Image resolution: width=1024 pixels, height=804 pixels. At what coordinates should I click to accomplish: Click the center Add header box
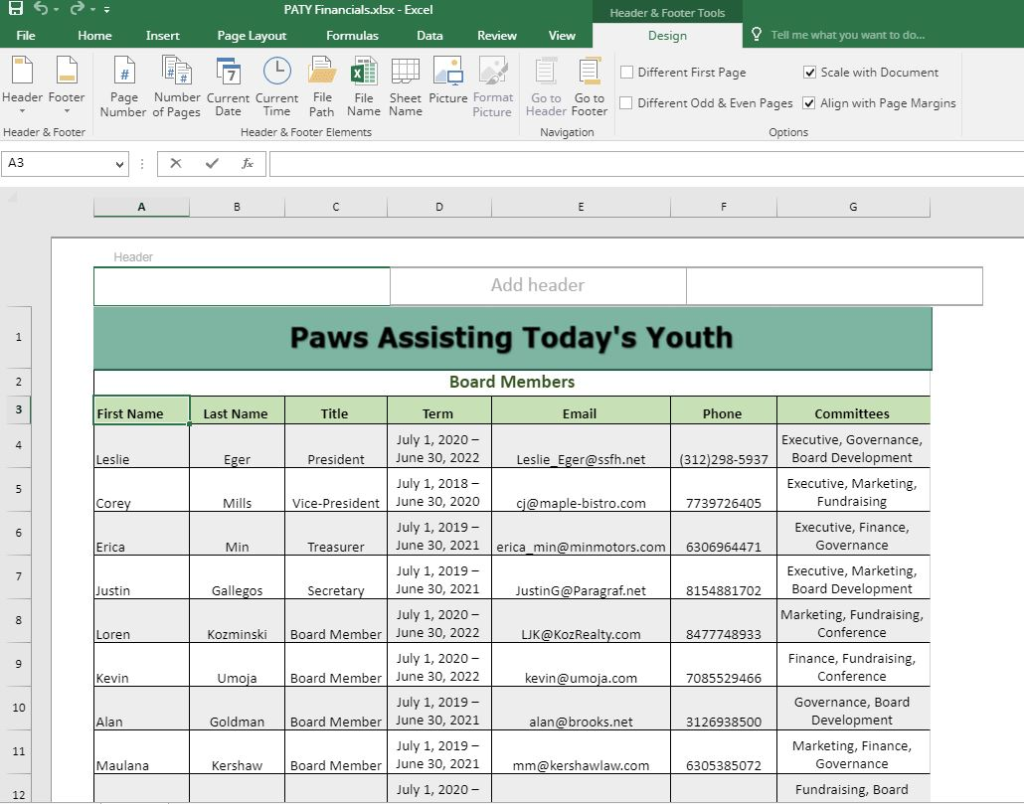pos(537,285)
